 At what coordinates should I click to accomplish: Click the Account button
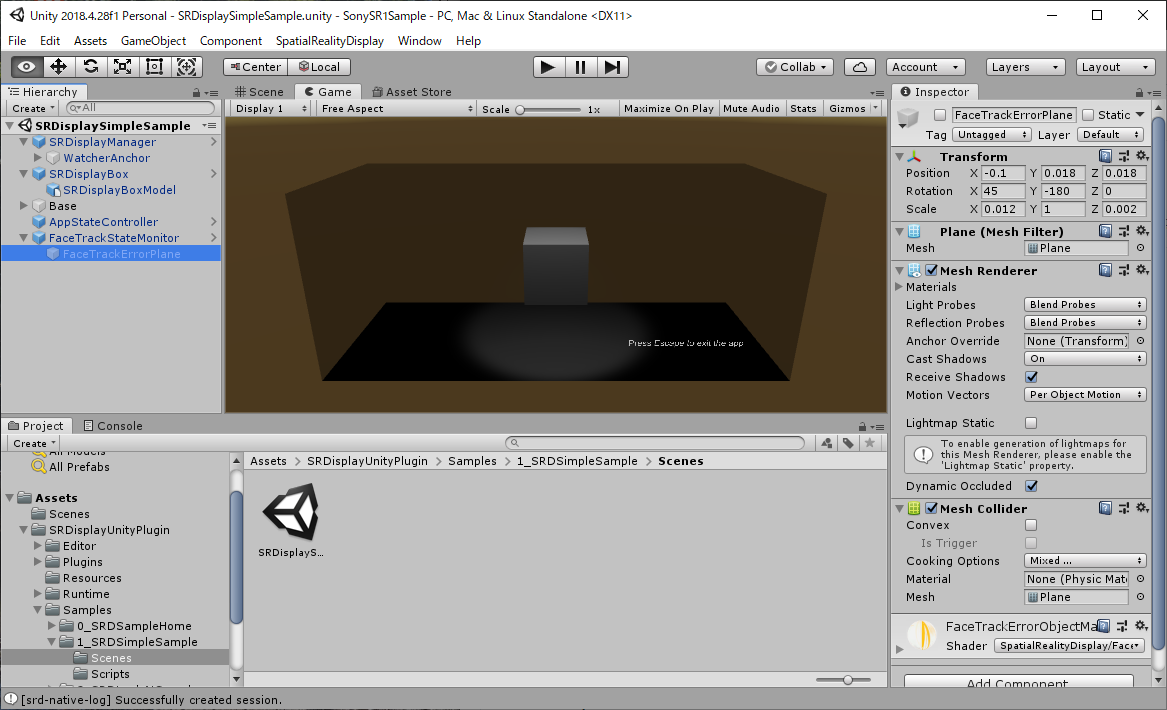[x=926, y=67]
